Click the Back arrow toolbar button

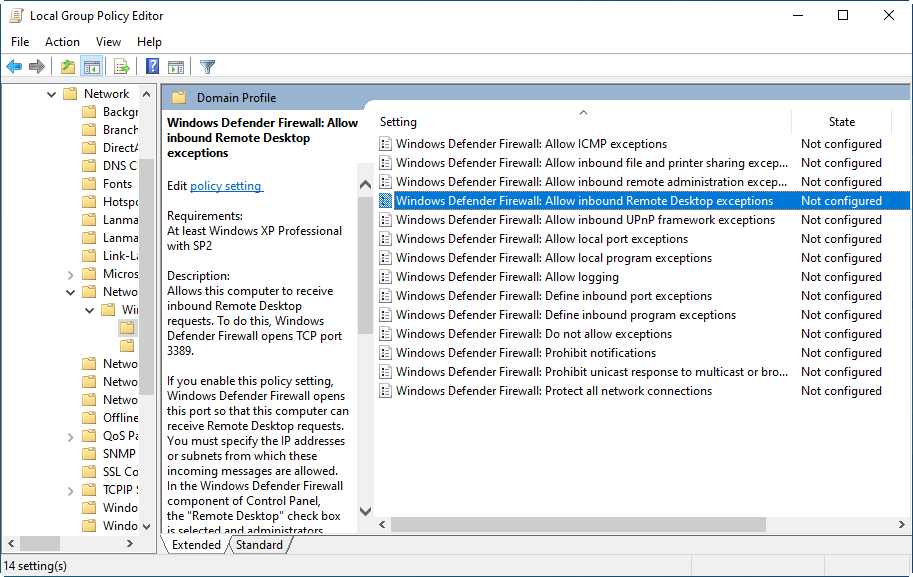click(x=14, y=67)
